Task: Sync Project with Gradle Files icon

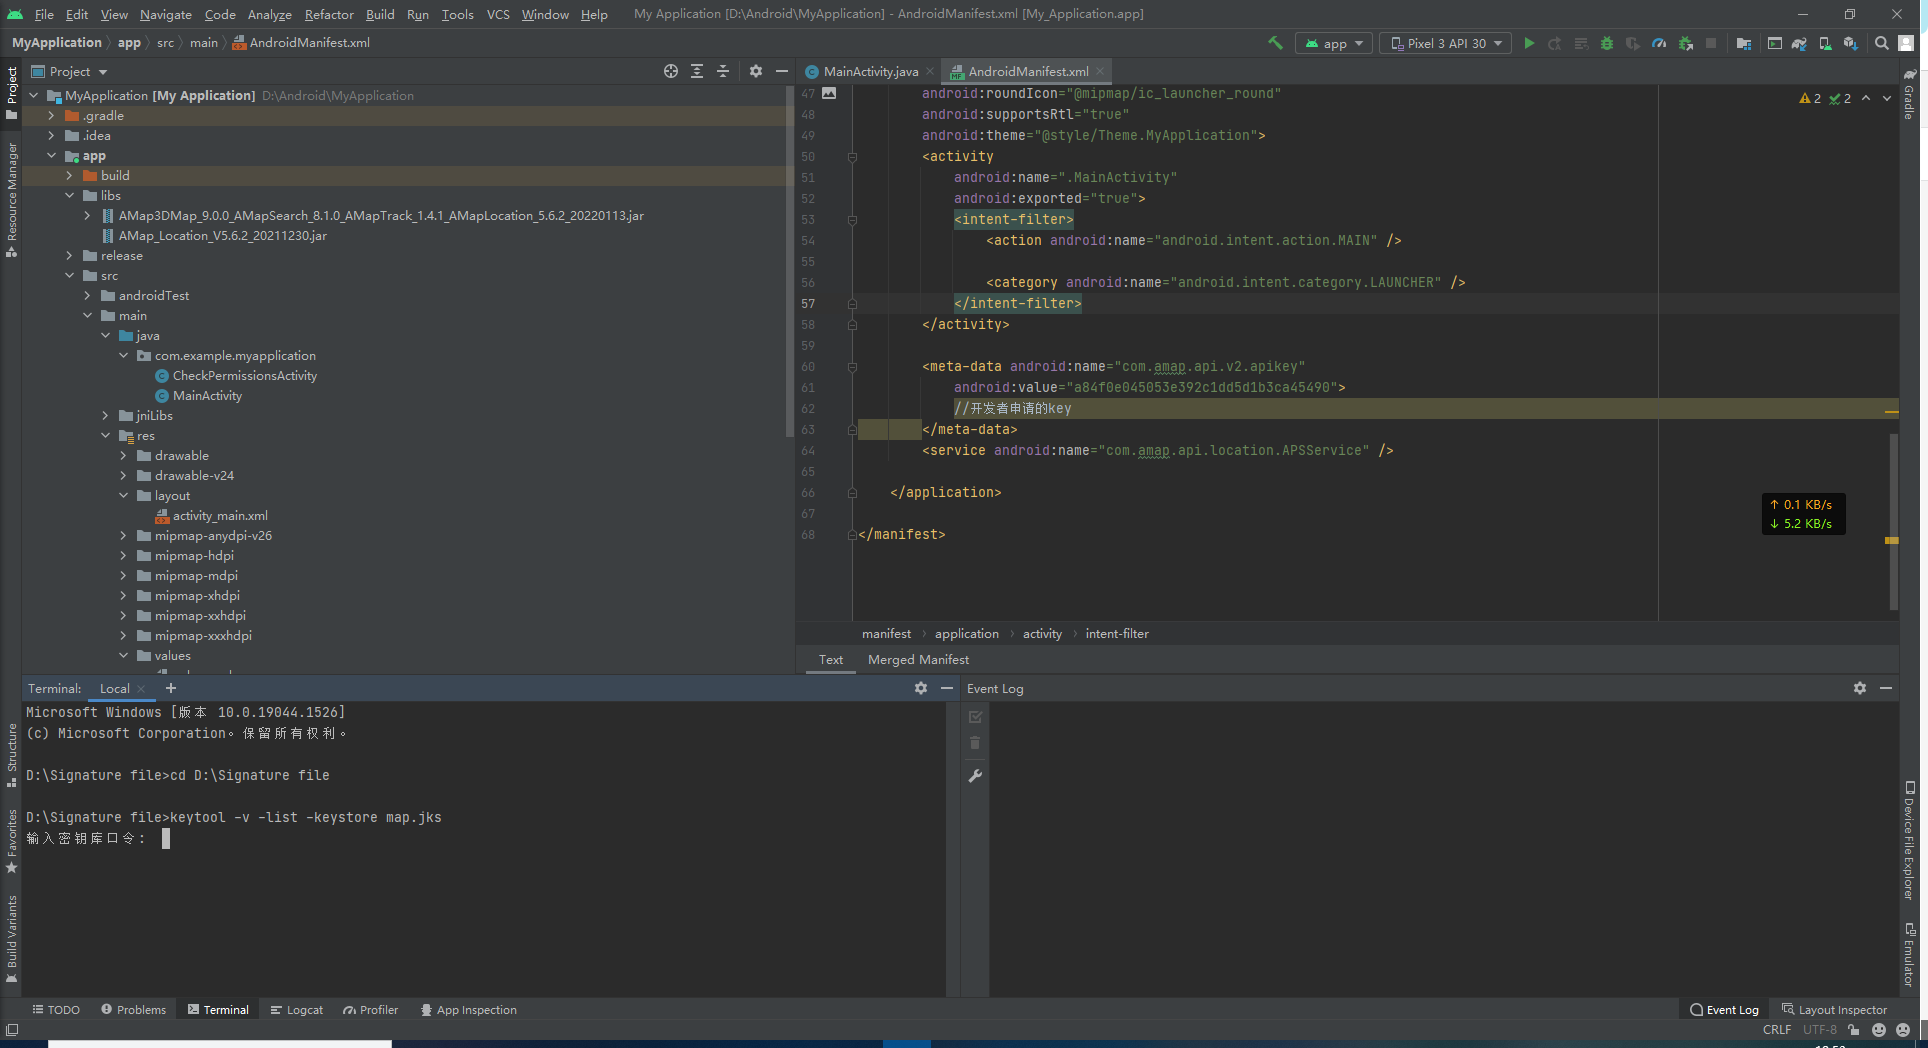Action: pyautogui.click(x=1799, y=43)
